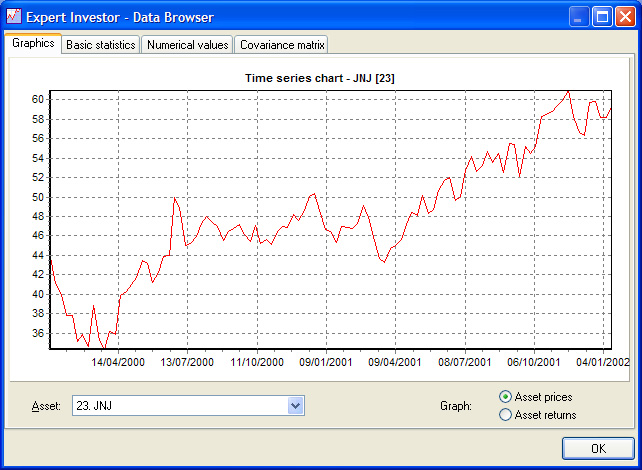Viewport: 642px width, 470px height.
Task: Click the 04/01/2002 date label on chart axis
Action: [x=603, y=361]
